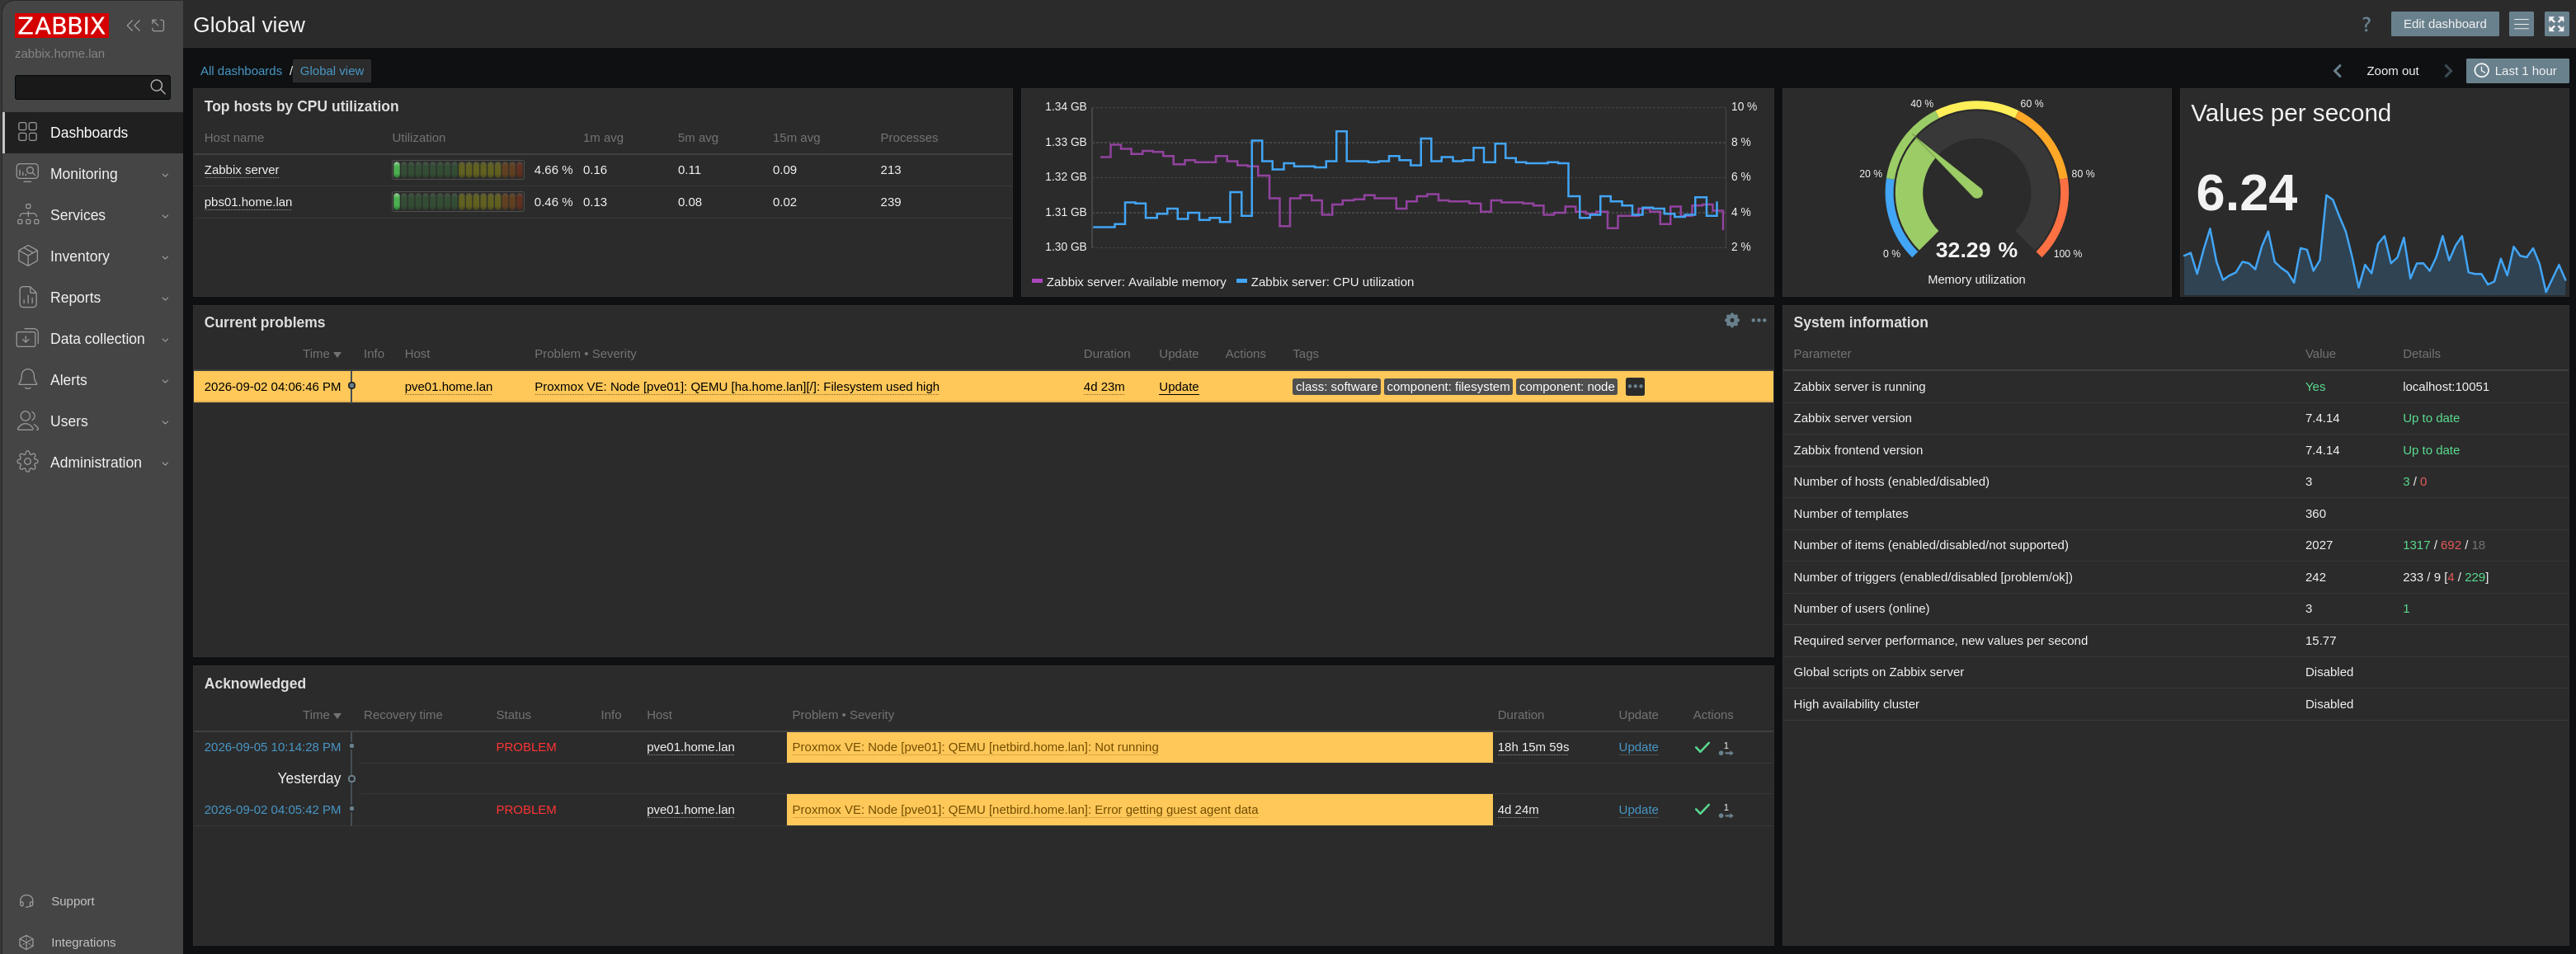Viewport: 2576px width, 954px height.
Task: Open the Dashboards menu item
Action: click(92, 132)
